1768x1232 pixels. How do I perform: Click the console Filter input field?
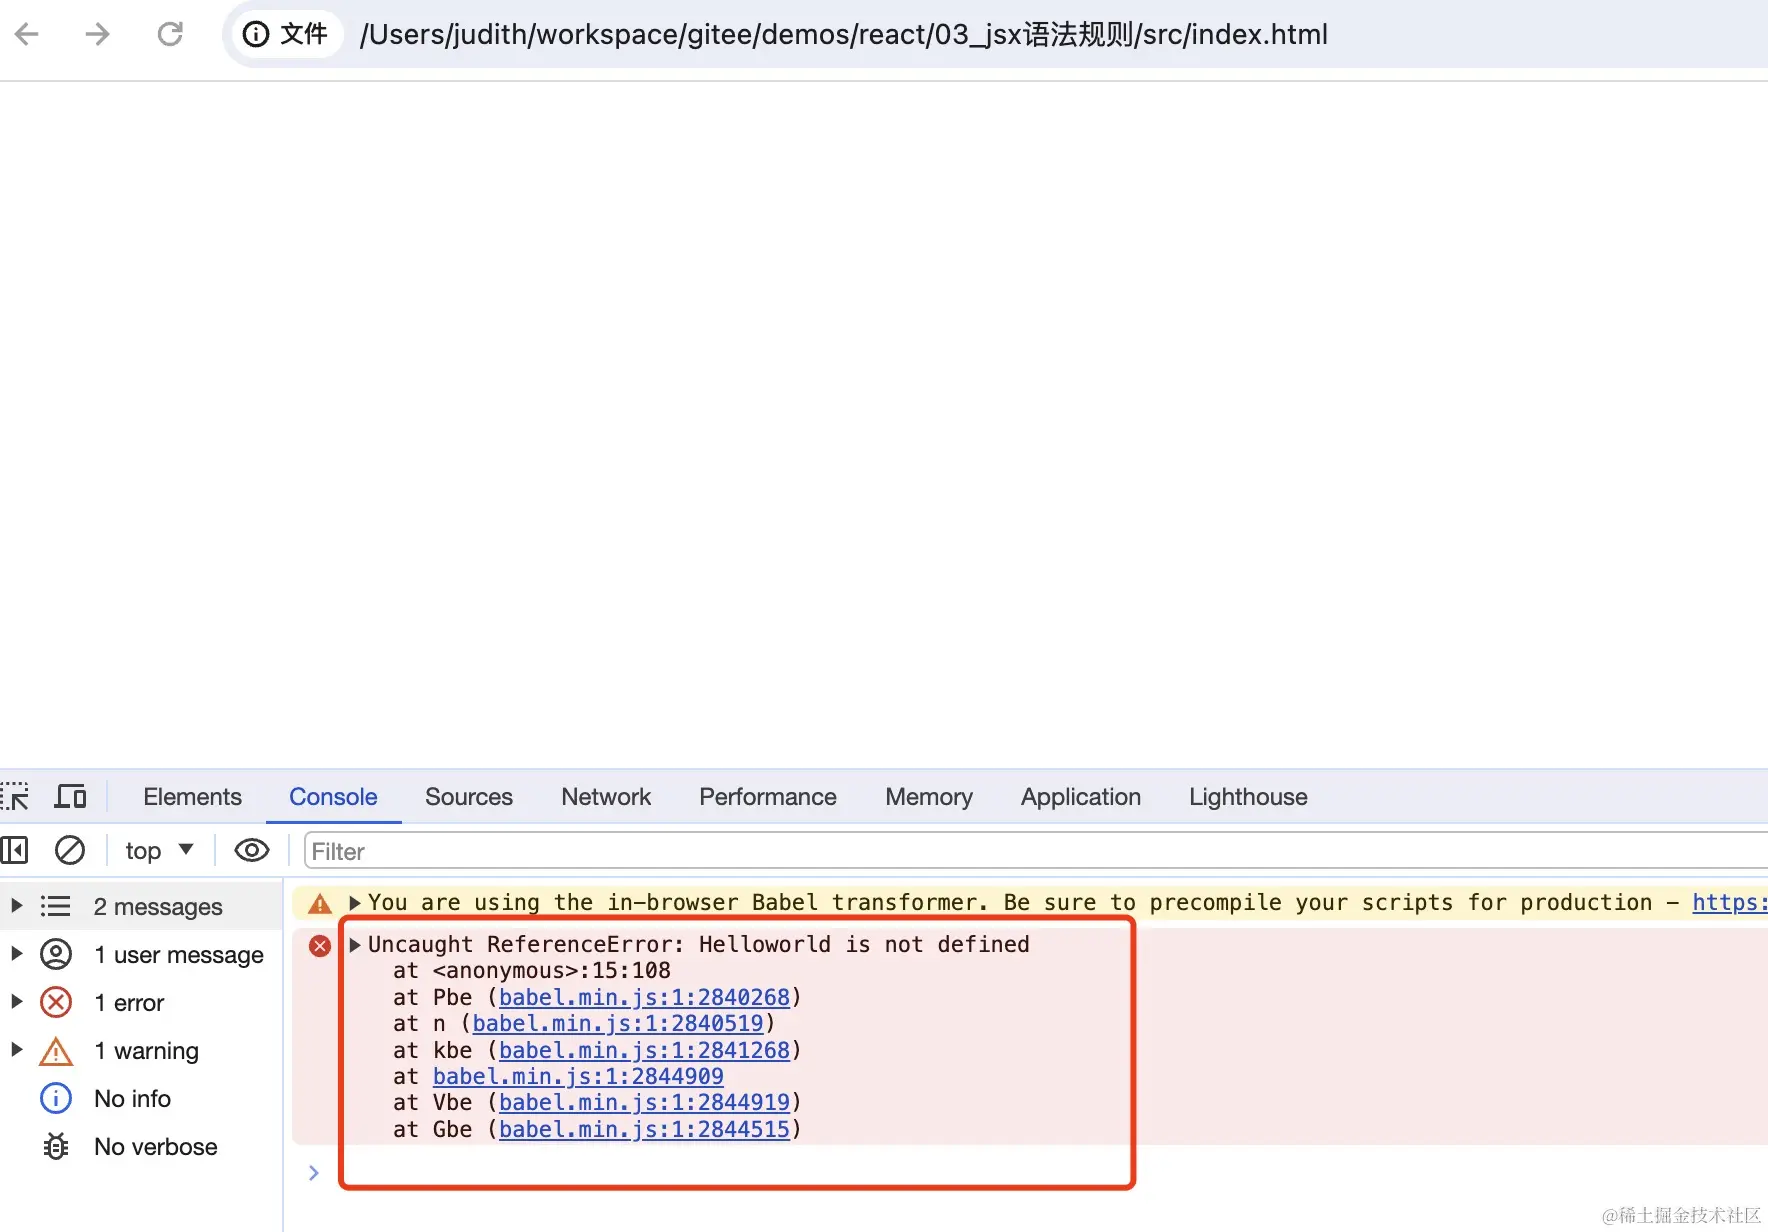click(x=1035, y=851)
